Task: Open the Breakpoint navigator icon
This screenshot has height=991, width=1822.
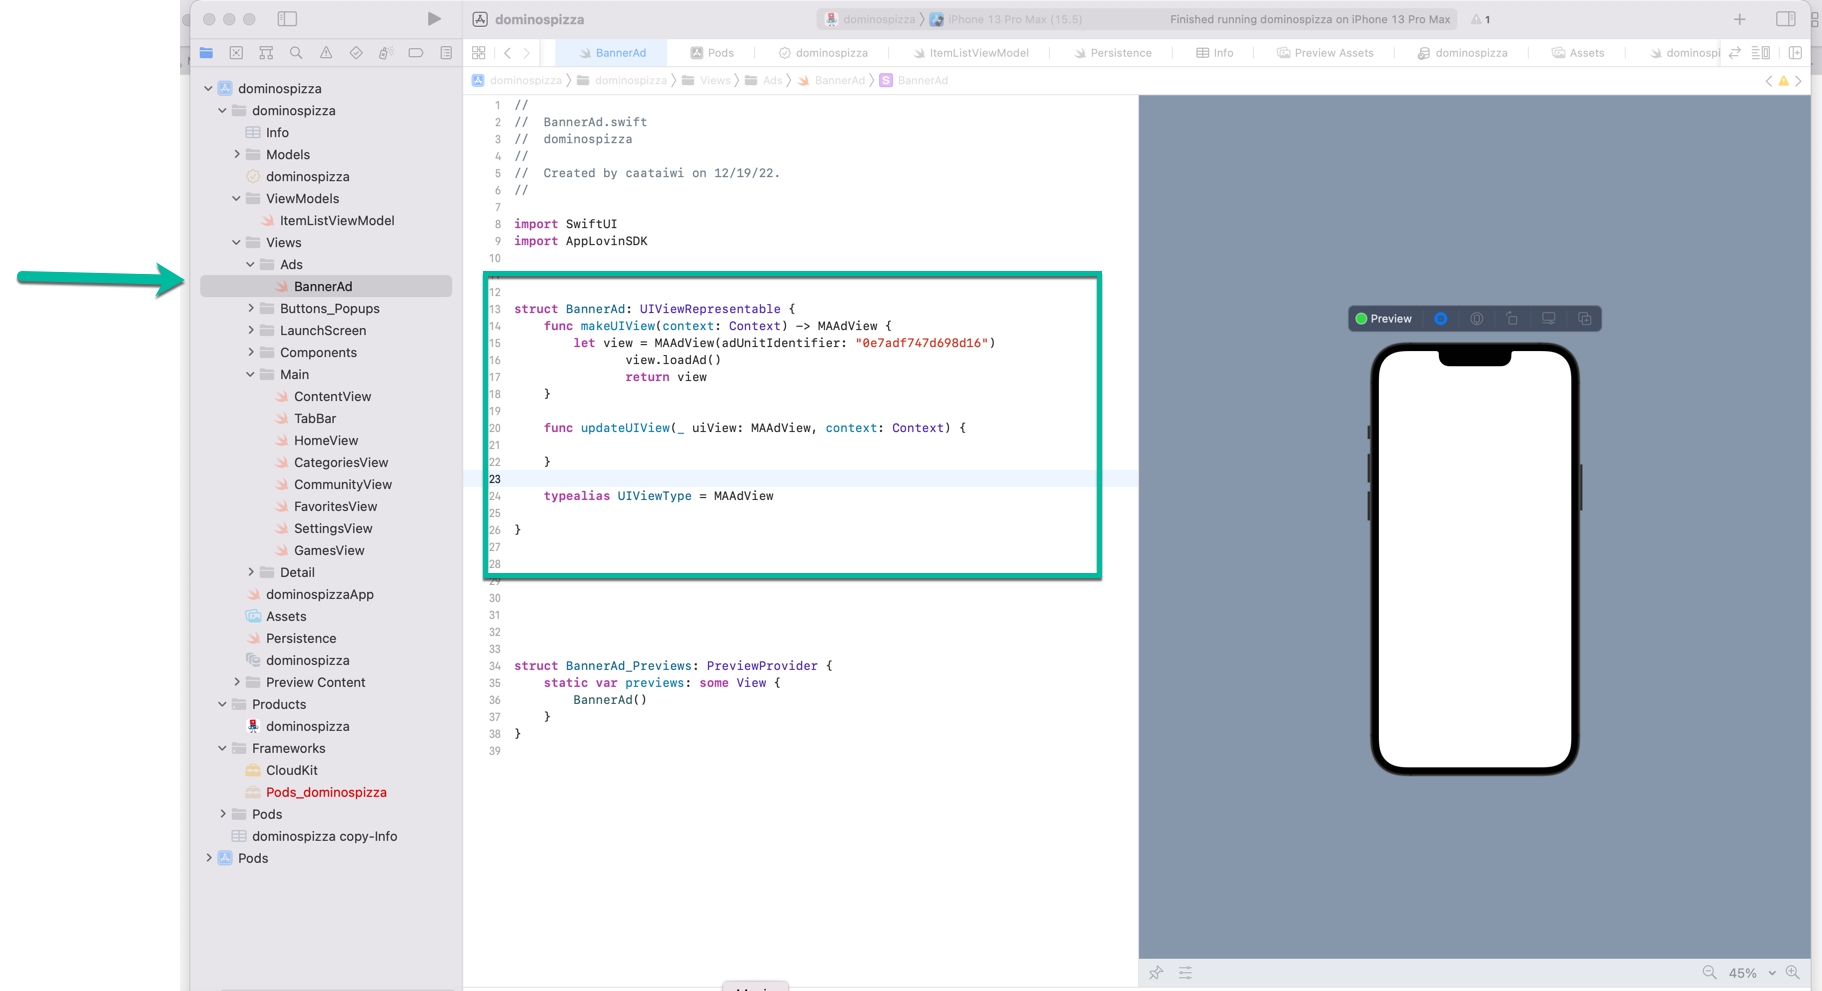Action: pos(415,52)
